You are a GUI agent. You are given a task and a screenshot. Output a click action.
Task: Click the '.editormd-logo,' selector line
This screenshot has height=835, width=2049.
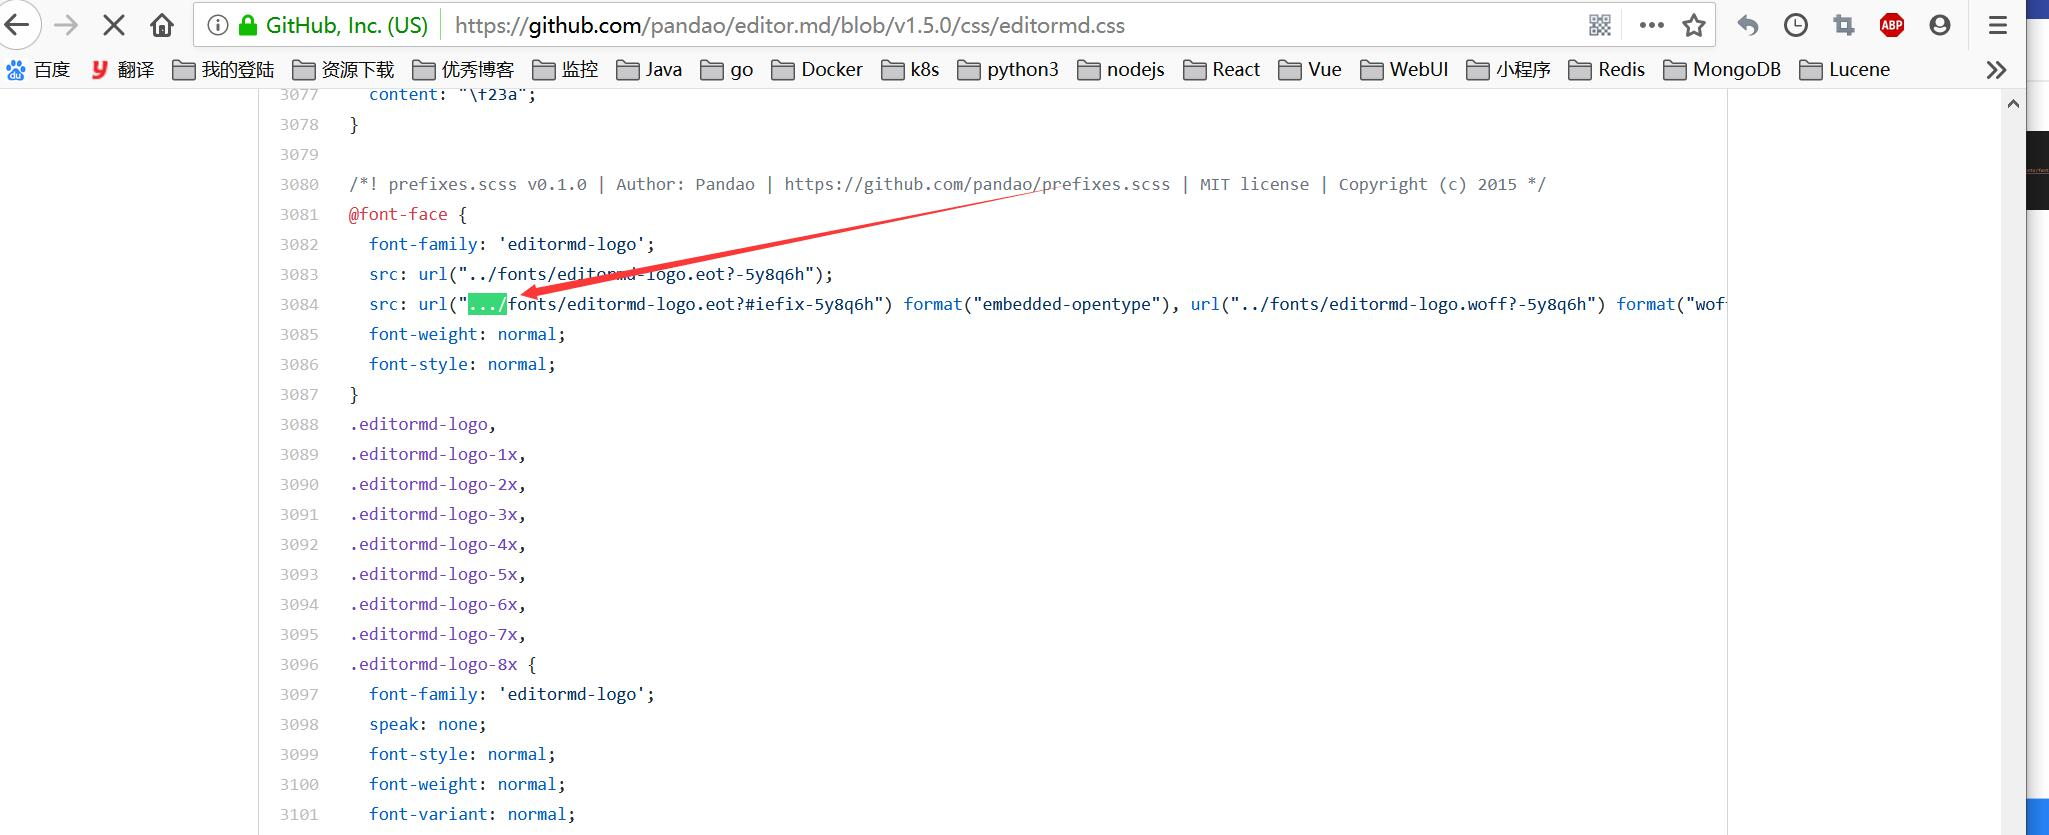(423, 425)
